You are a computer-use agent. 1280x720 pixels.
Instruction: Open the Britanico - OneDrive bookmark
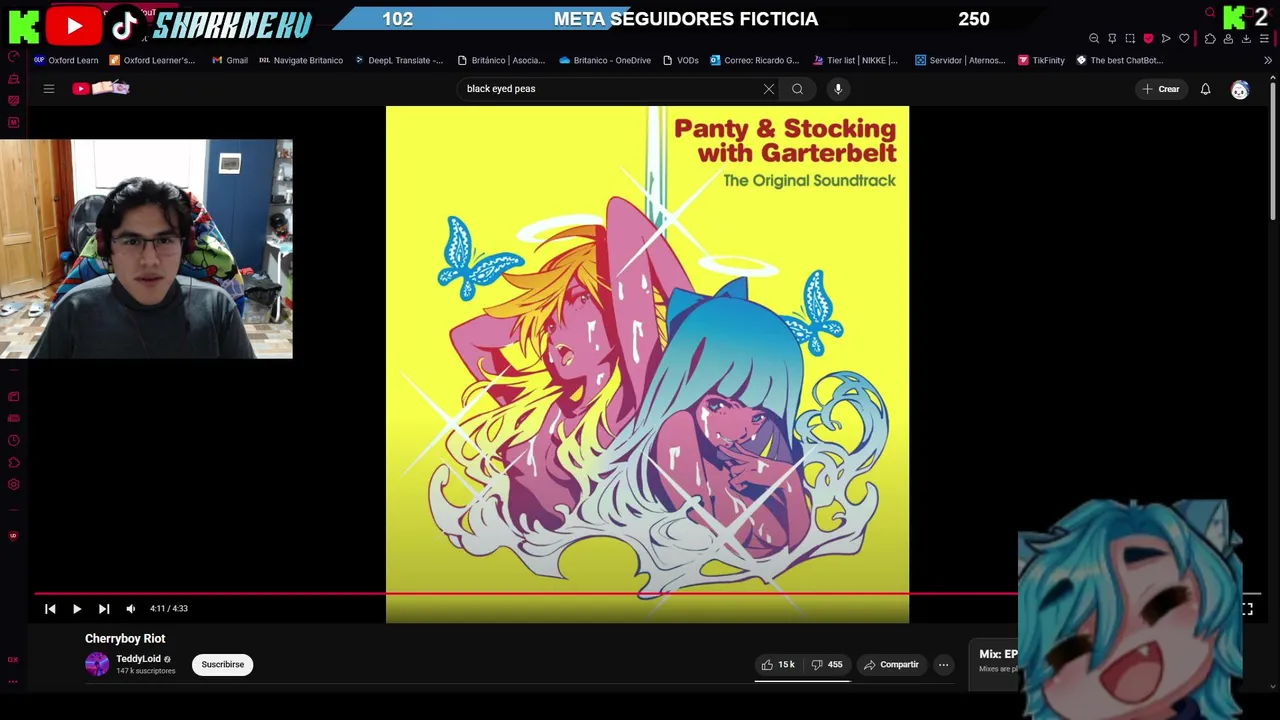point(605,60)
